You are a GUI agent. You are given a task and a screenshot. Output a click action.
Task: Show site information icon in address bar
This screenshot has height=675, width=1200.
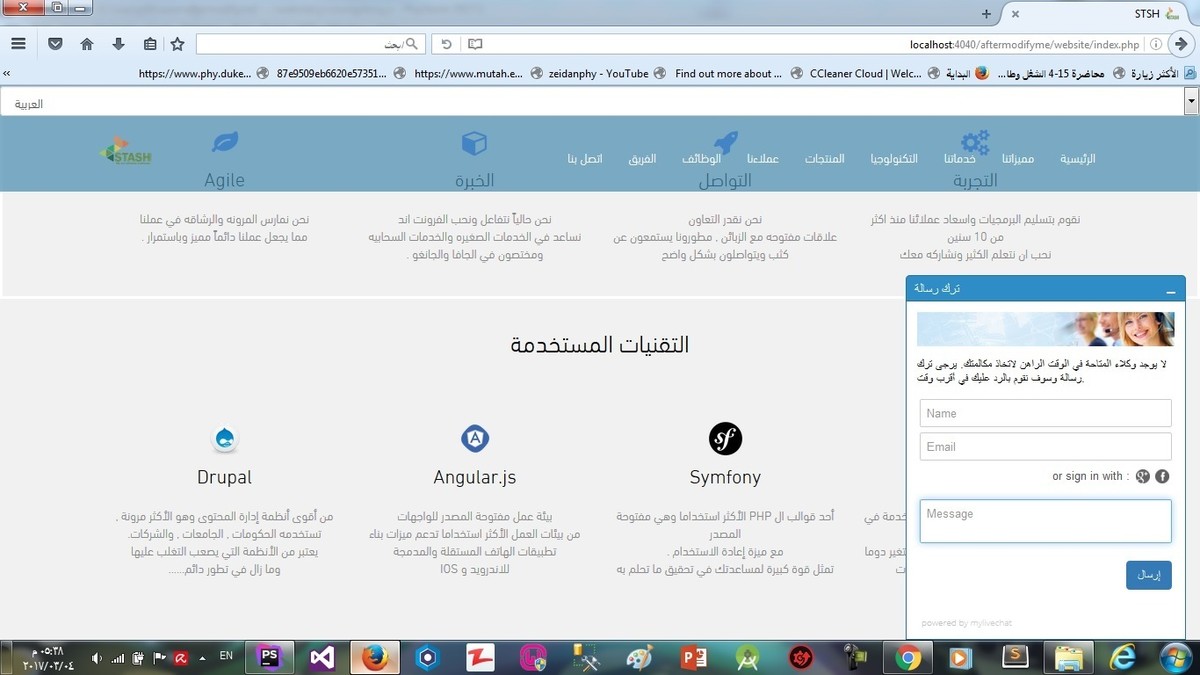pos(1156,45)
